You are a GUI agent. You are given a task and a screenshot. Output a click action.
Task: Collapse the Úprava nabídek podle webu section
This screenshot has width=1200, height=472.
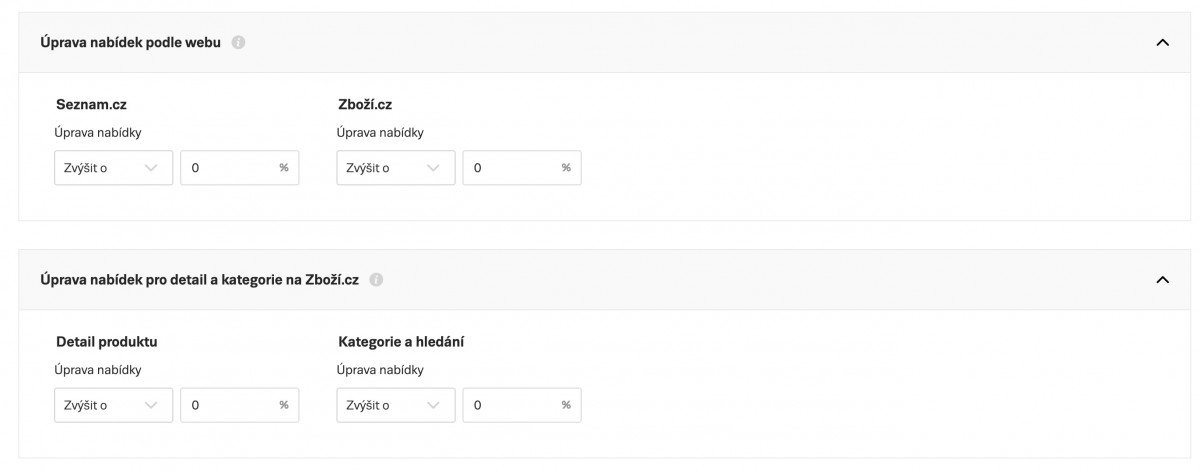(x=1162, y=42)
